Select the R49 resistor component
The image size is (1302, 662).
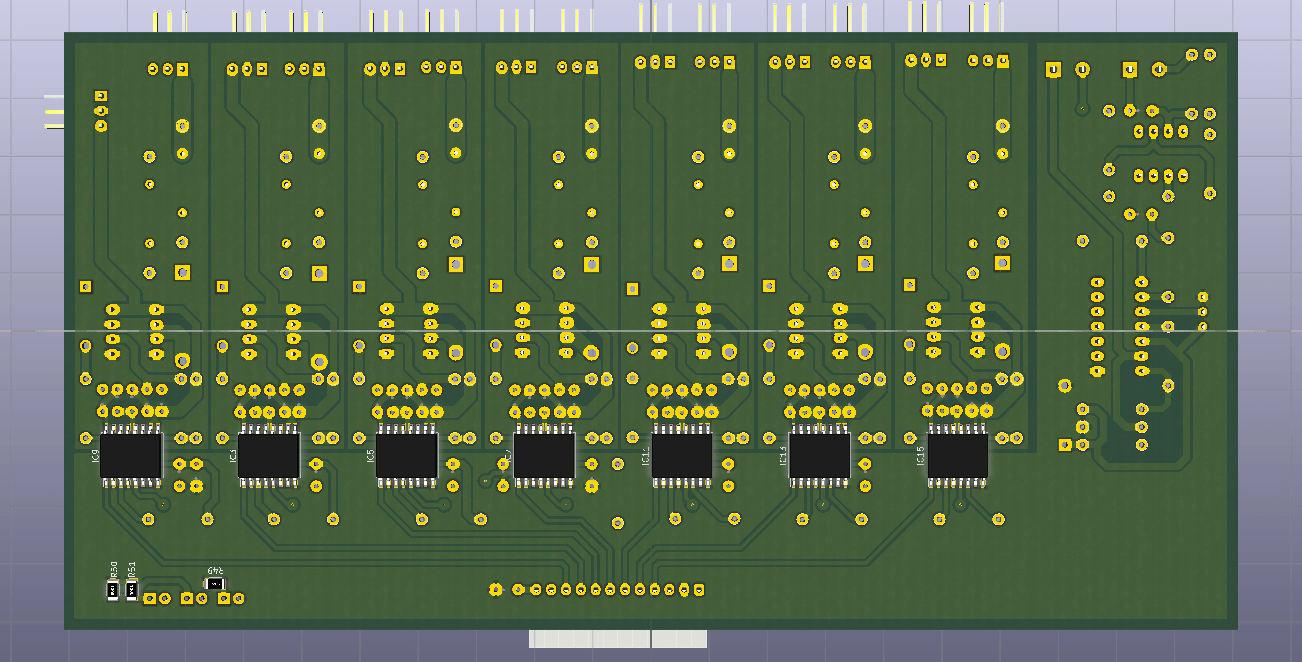(x=215, y=583)
